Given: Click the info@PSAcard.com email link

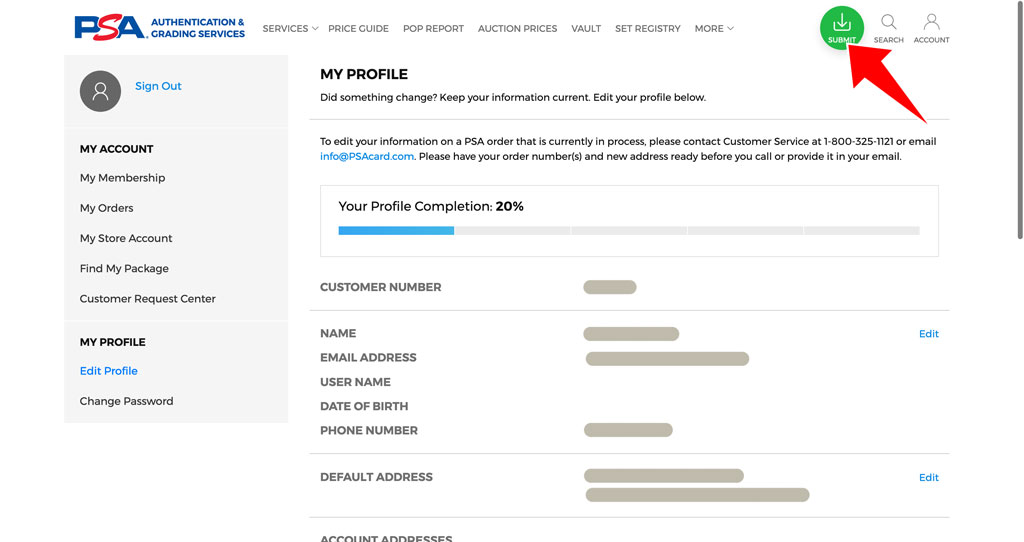Looking at the screenshot, I should coord(367,157).
